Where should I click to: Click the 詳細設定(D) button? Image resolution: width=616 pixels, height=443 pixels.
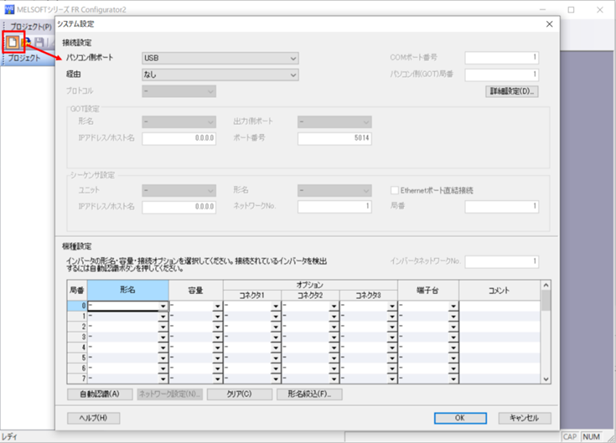(512, 92)
